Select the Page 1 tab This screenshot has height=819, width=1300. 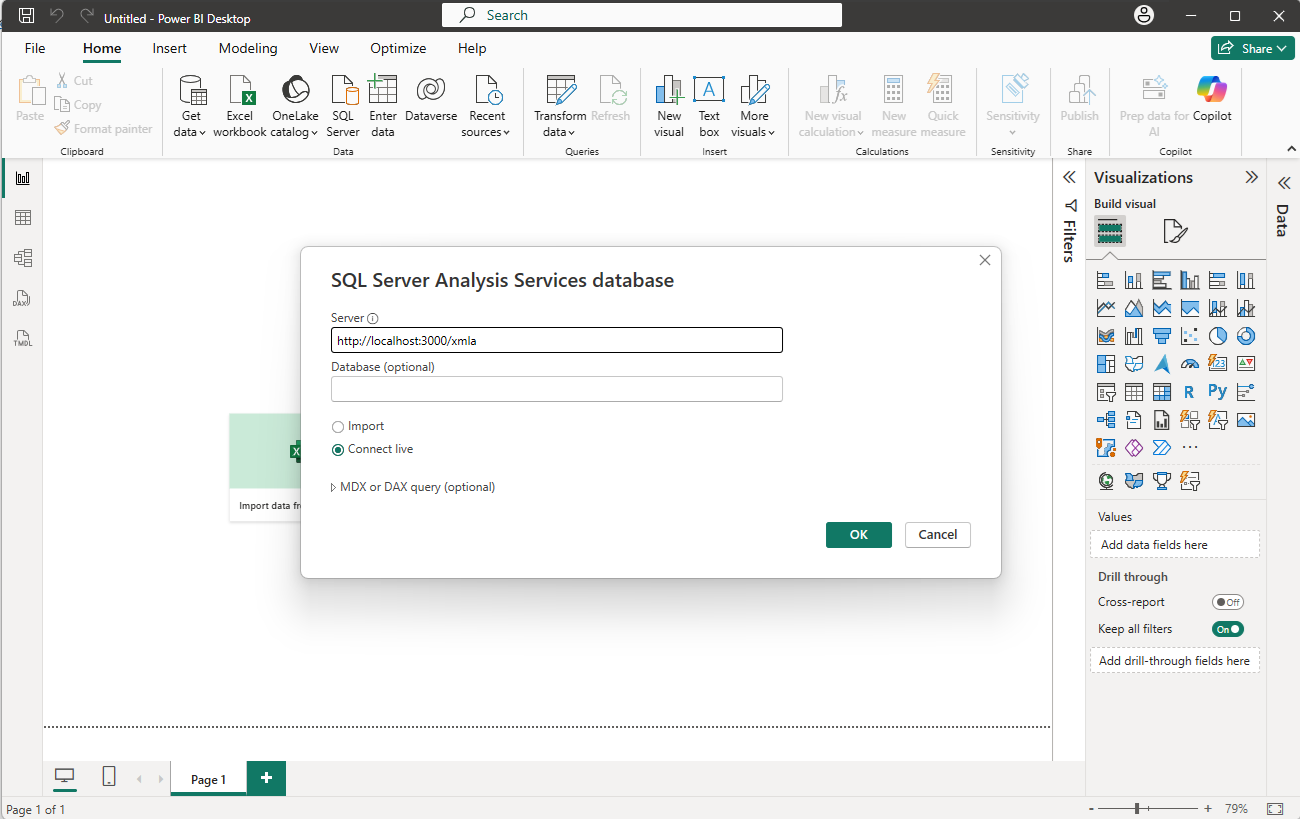208,779
